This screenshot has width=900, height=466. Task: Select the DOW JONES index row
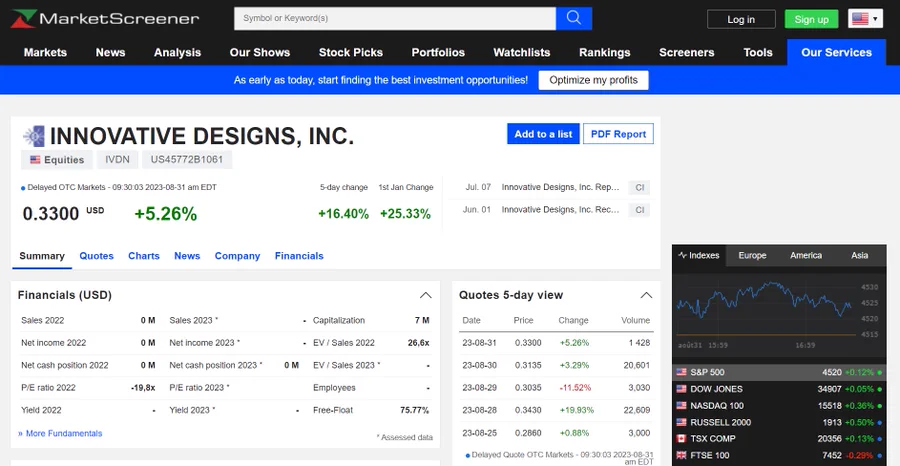[779, 389]
